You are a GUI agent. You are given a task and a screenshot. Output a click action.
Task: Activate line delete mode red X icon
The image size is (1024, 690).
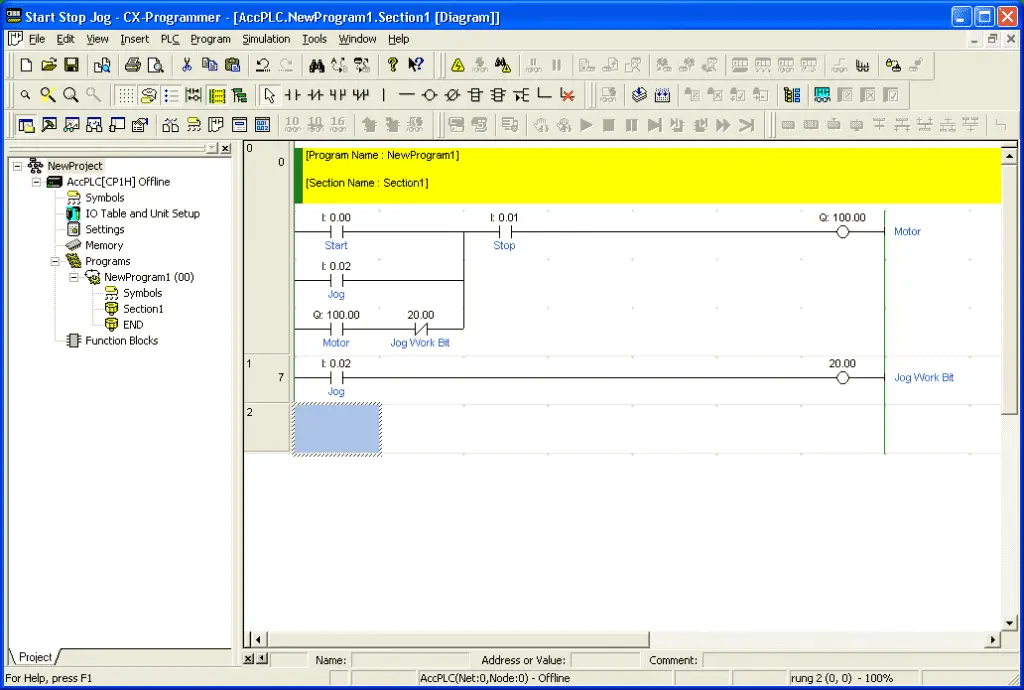[x=567, y=95]
